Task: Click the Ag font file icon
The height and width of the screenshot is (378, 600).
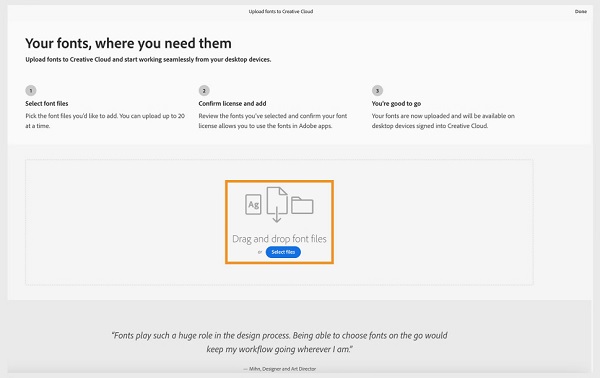Action: (x=253, y=204)
